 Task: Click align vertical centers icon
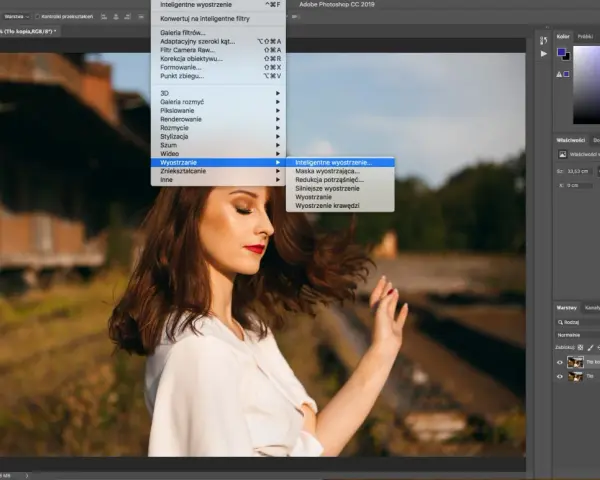pyautogui.click(x=116, y=17)
